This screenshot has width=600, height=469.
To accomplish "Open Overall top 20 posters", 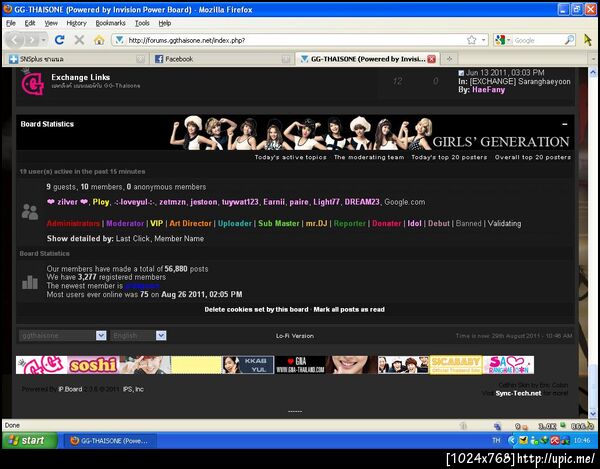I will (x=533, y=157).
